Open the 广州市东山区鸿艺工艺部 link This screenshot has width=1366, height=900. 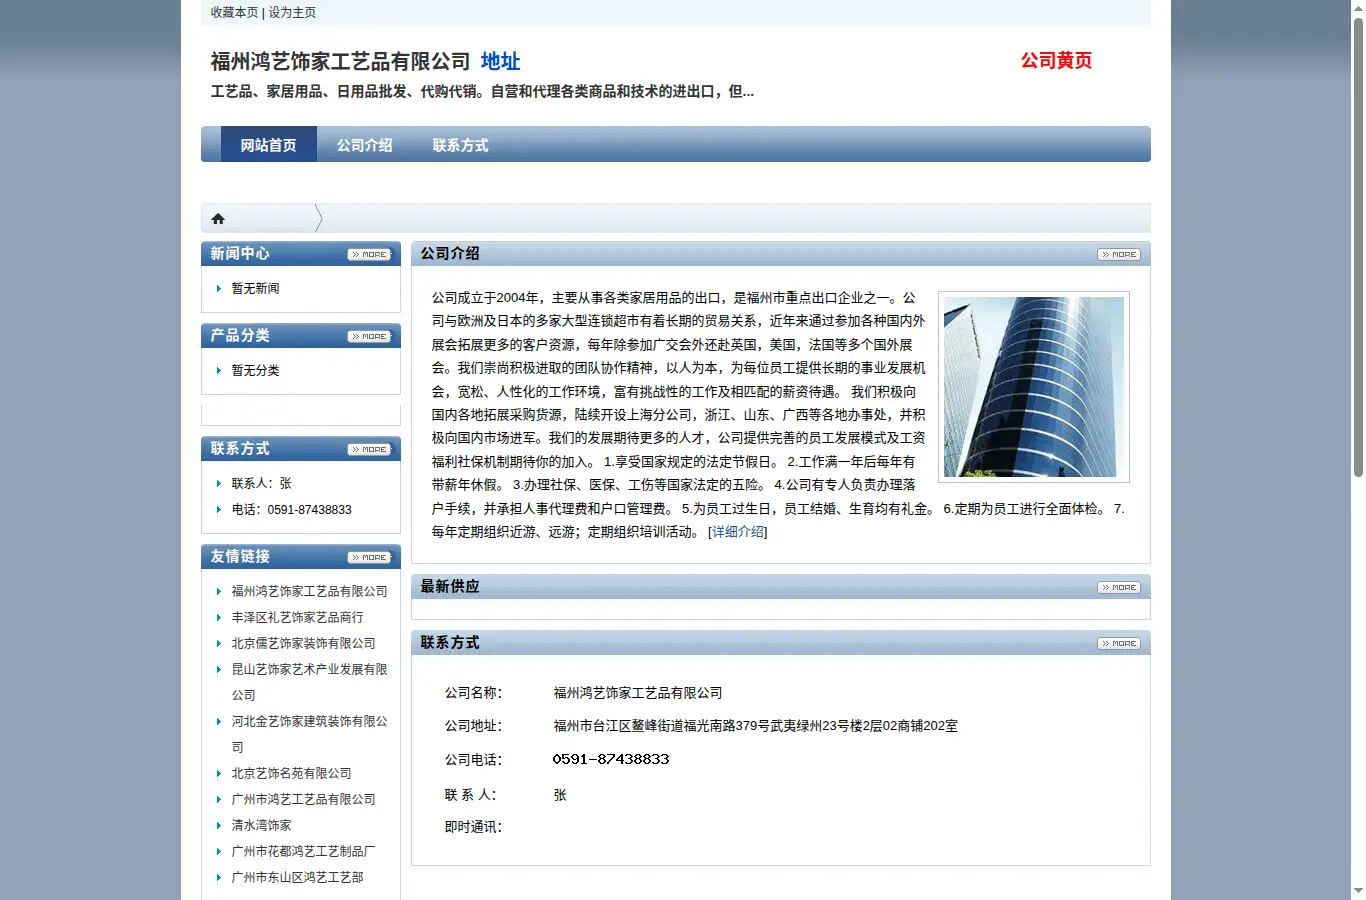click(x=298, y=877)
